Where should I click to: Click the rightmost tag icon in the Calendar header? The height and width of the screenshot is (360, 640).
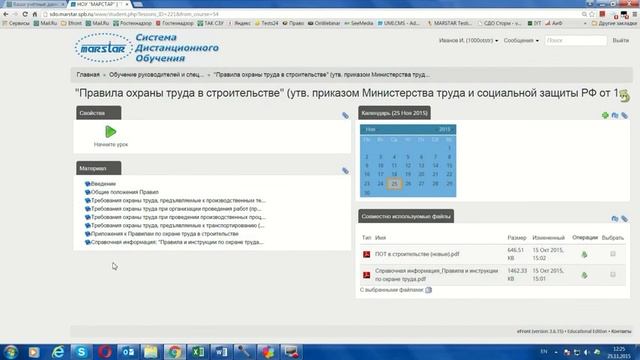pos(624,116)
